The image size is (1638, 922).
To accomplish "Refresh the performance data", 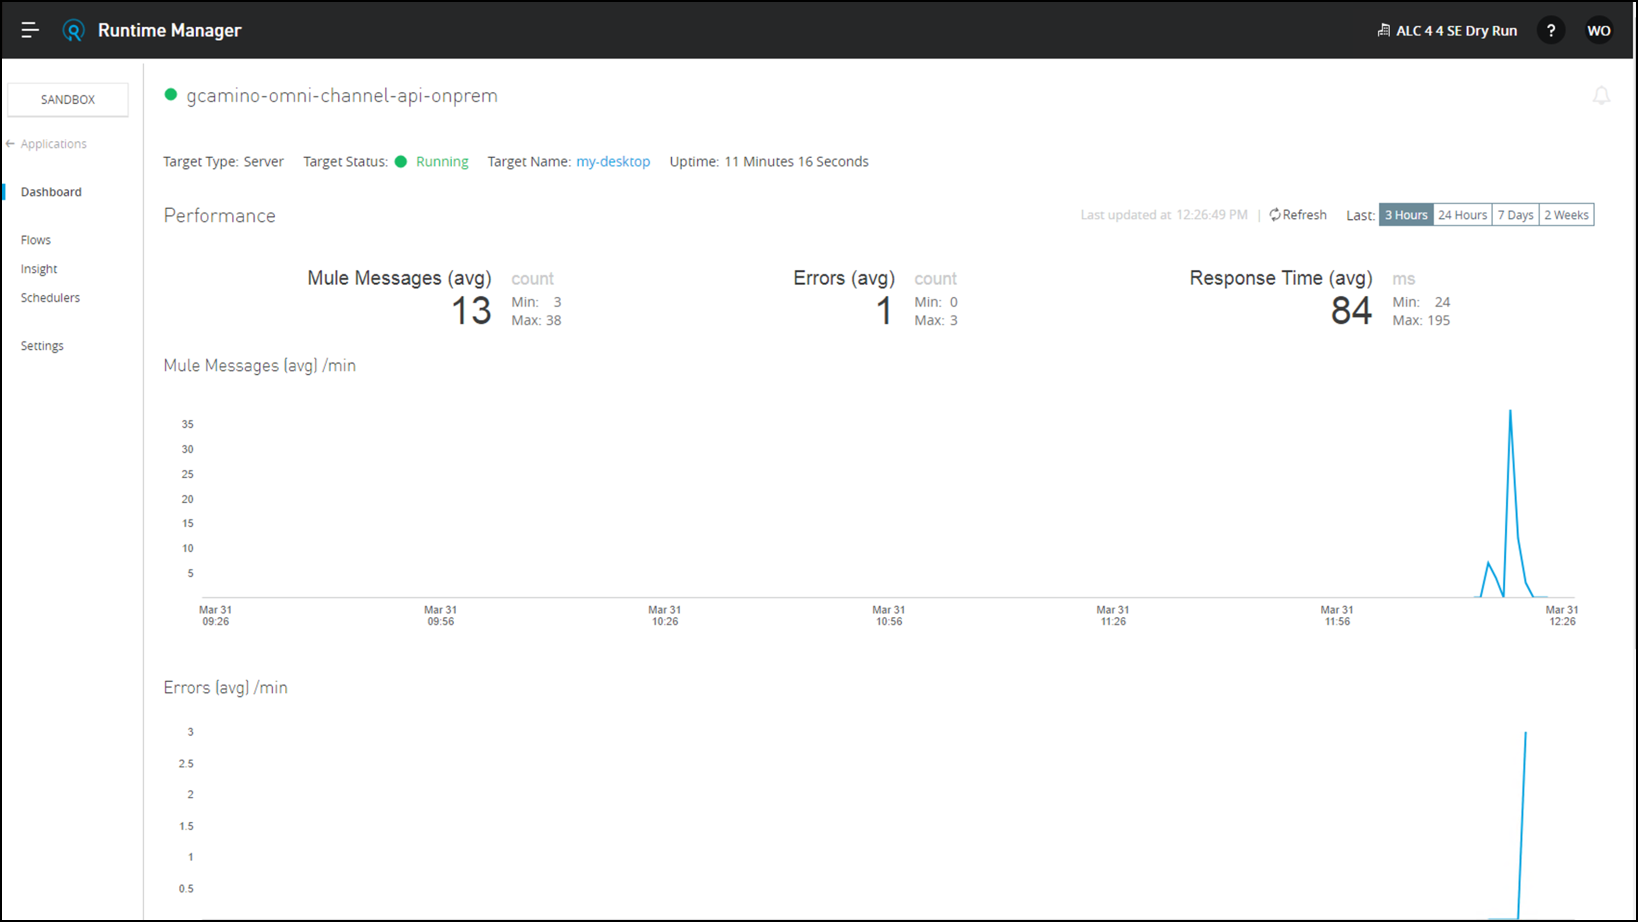I will point(1298,215).
